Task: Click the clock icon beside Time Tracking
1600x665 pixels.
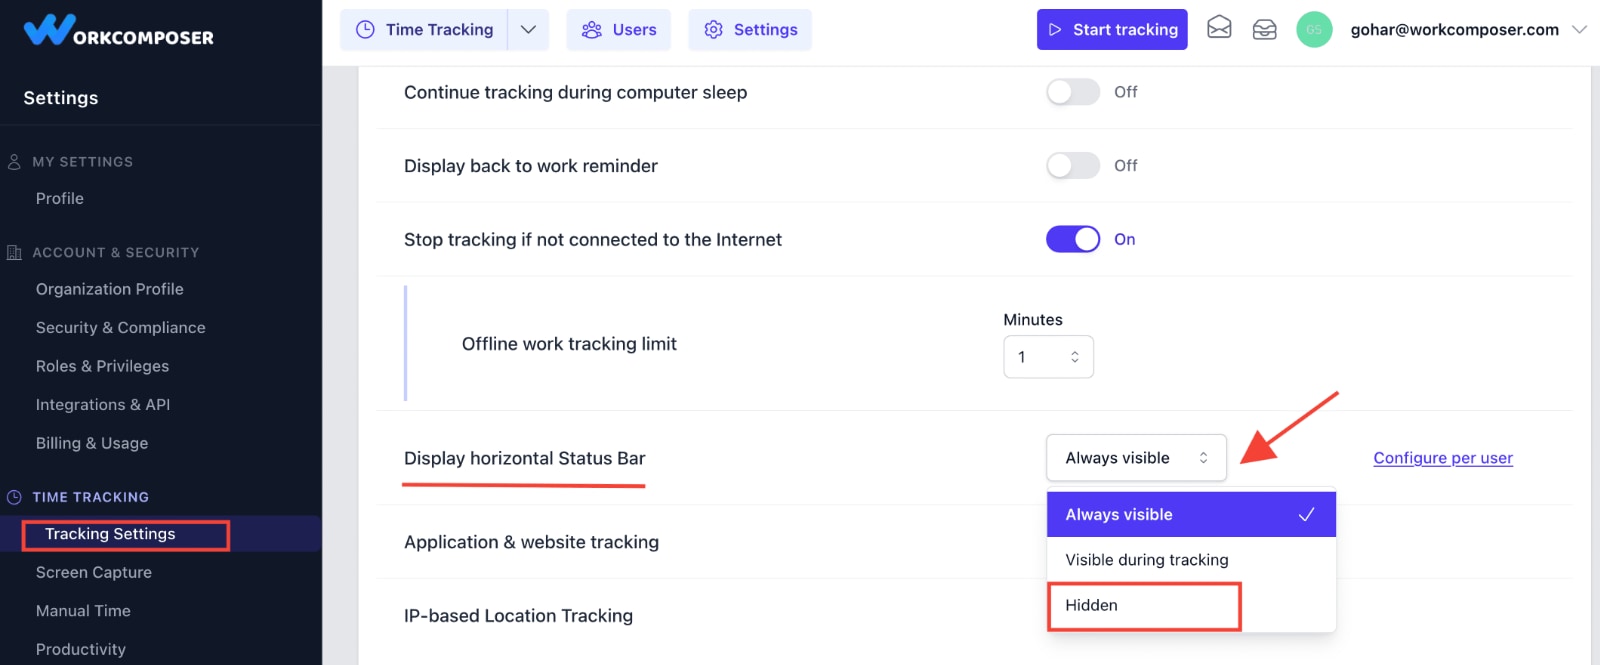Action: (363, 29)
